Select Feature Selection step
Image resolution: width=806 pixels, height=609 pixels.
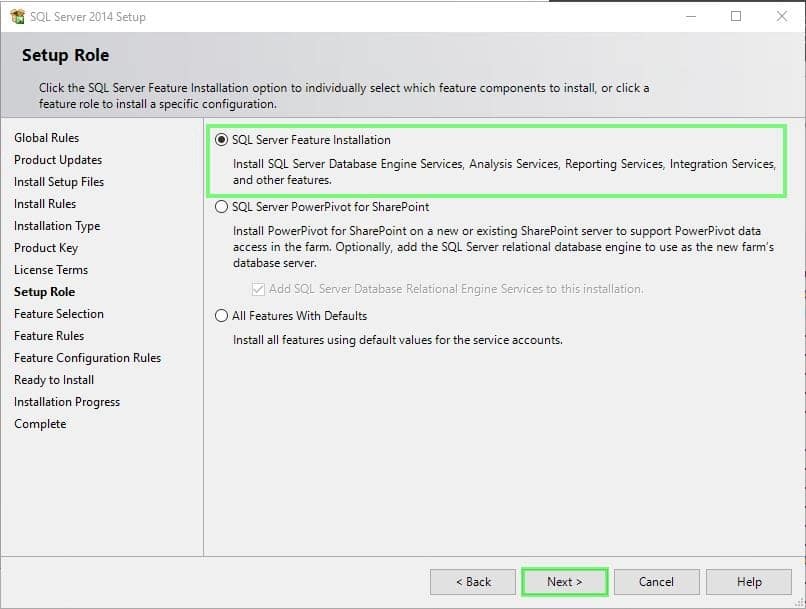pyautogui.click(x=59, y=314)
